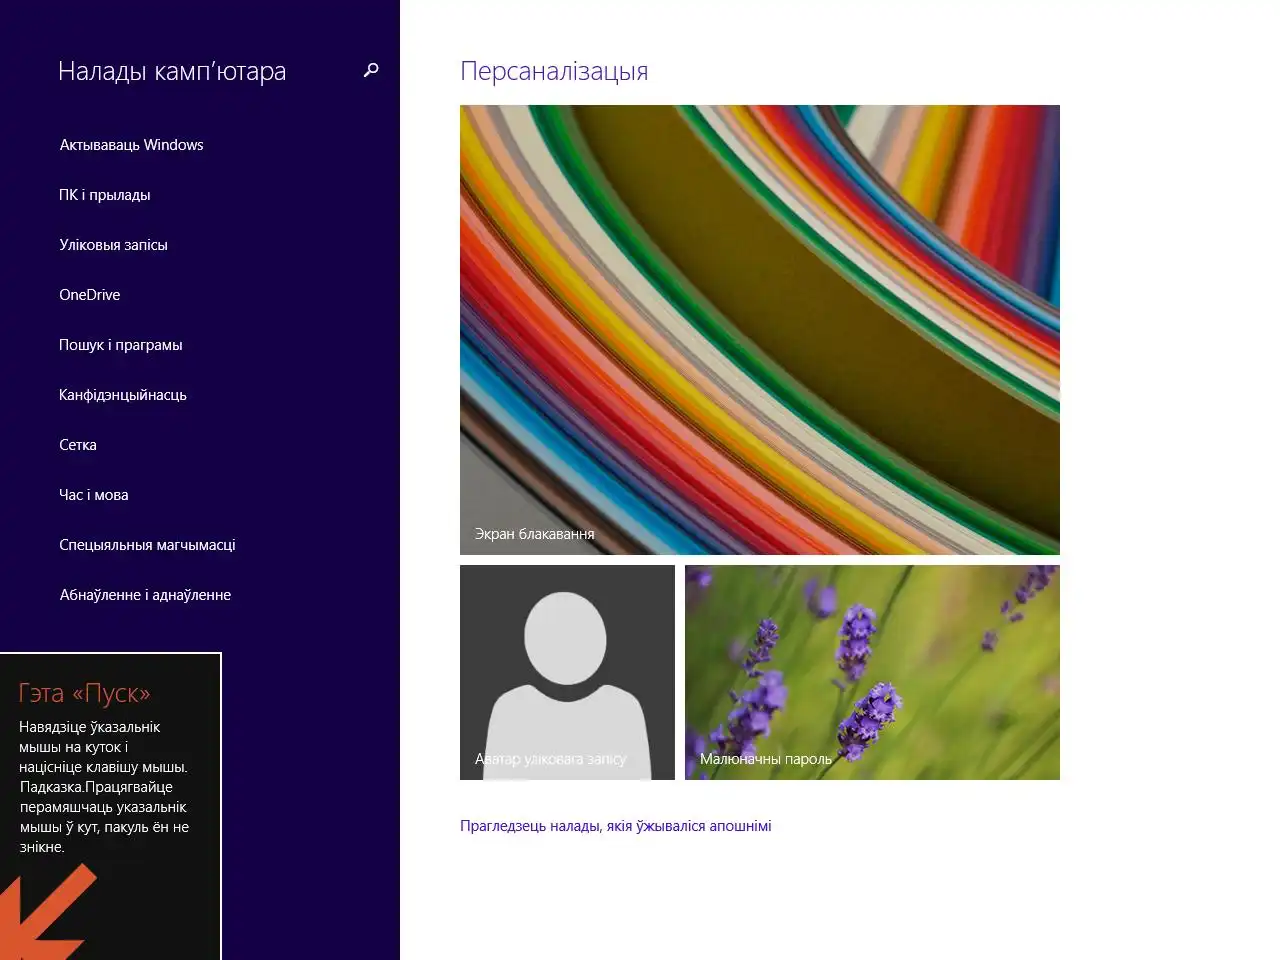Go to Уліковыя запісы settings
Image resolution: width=1280 pixels, height=960 pixels.
click(x=113, y=245)
